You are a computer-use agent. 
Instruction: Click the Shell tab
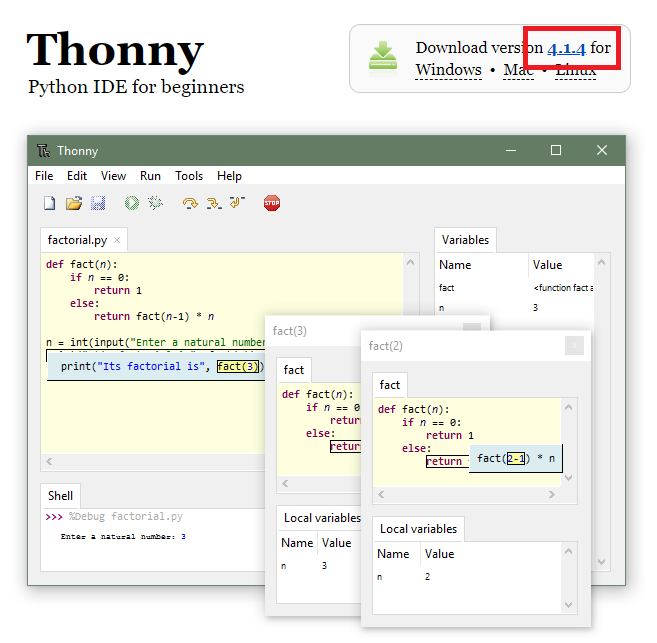point(61,495)
